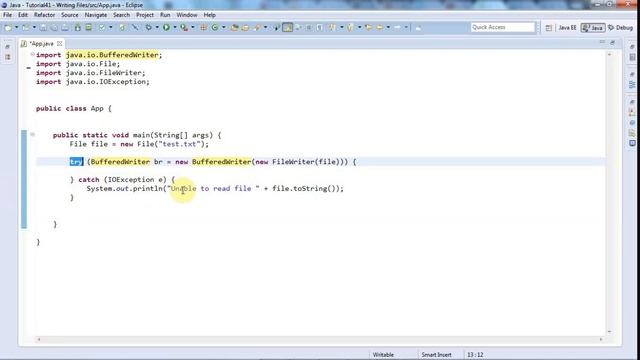Switch to the Java EE perspective
The image size is (640, 360).
click(567, 28)
